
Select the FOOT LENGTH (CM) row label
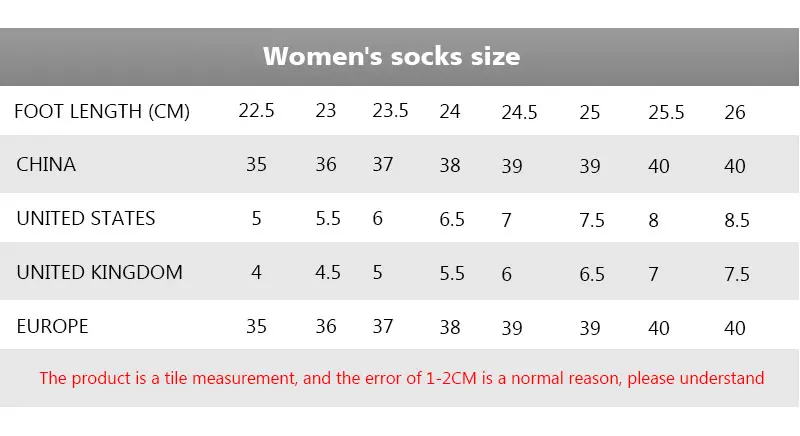pos(102,111)
